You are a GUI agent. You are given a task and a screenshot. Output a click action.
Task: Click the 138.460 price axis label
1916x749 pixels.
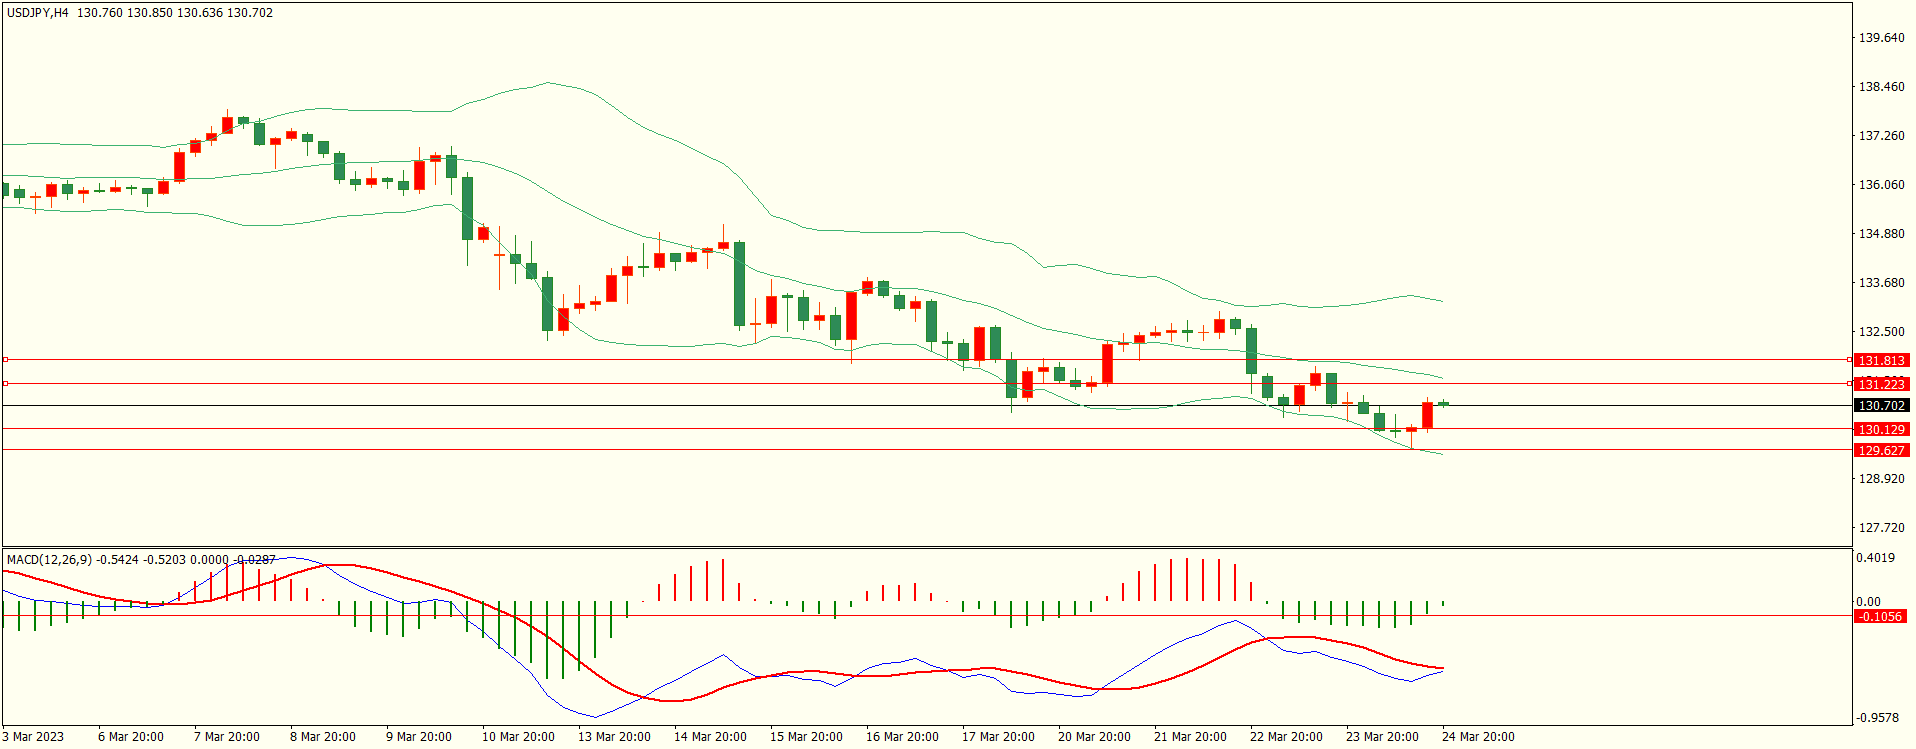1881,87
